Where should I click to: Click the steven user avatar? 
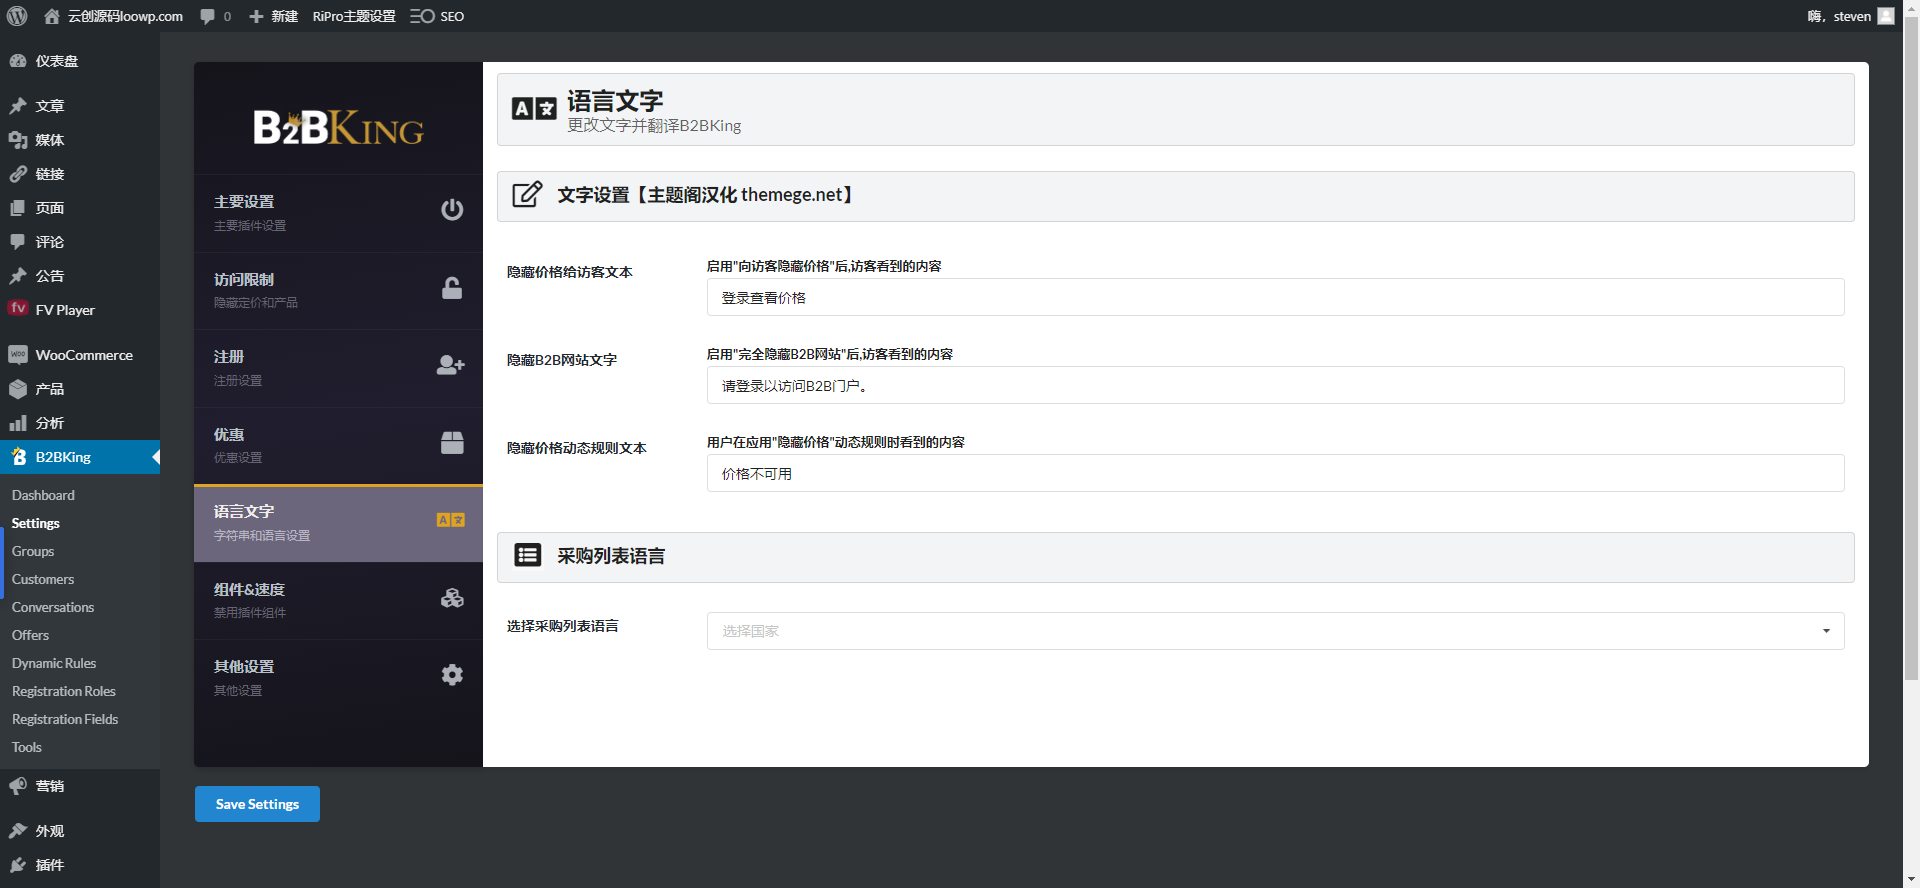(x=1886, y=16)
